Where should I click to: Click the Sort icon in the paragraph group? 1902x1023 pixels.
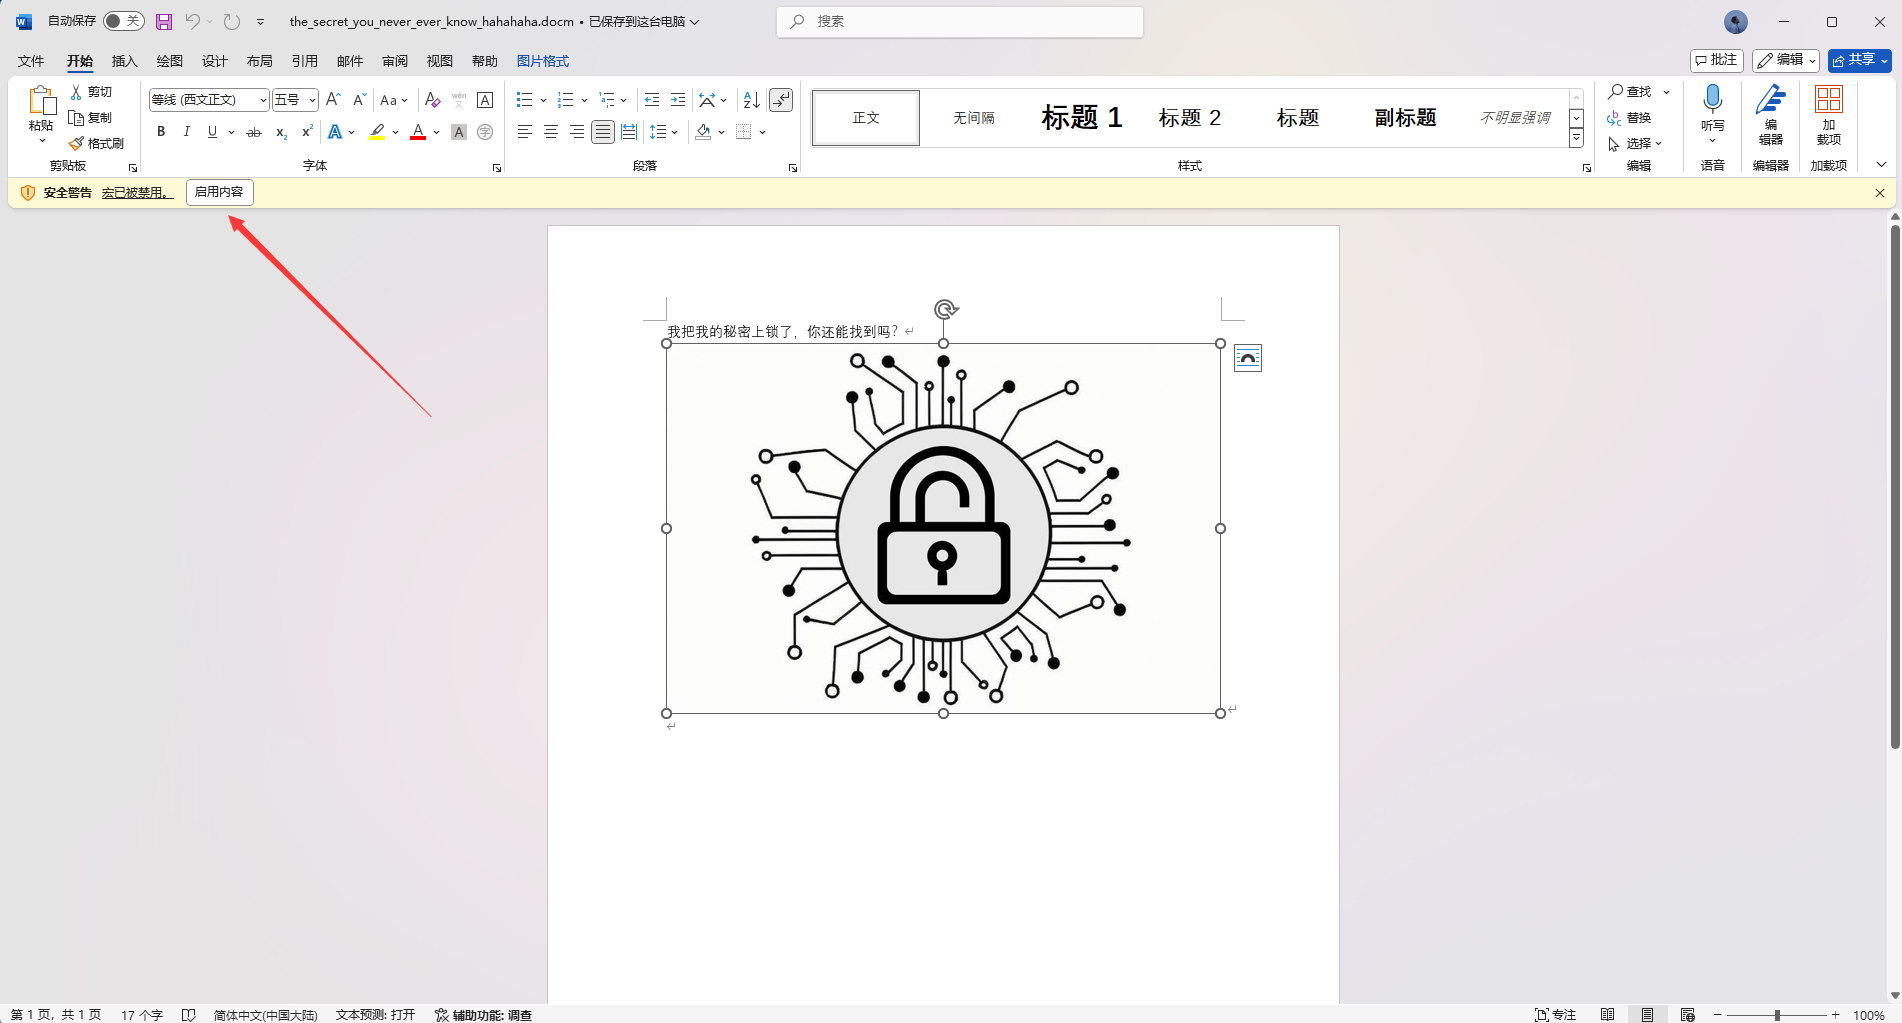point(751,100)
